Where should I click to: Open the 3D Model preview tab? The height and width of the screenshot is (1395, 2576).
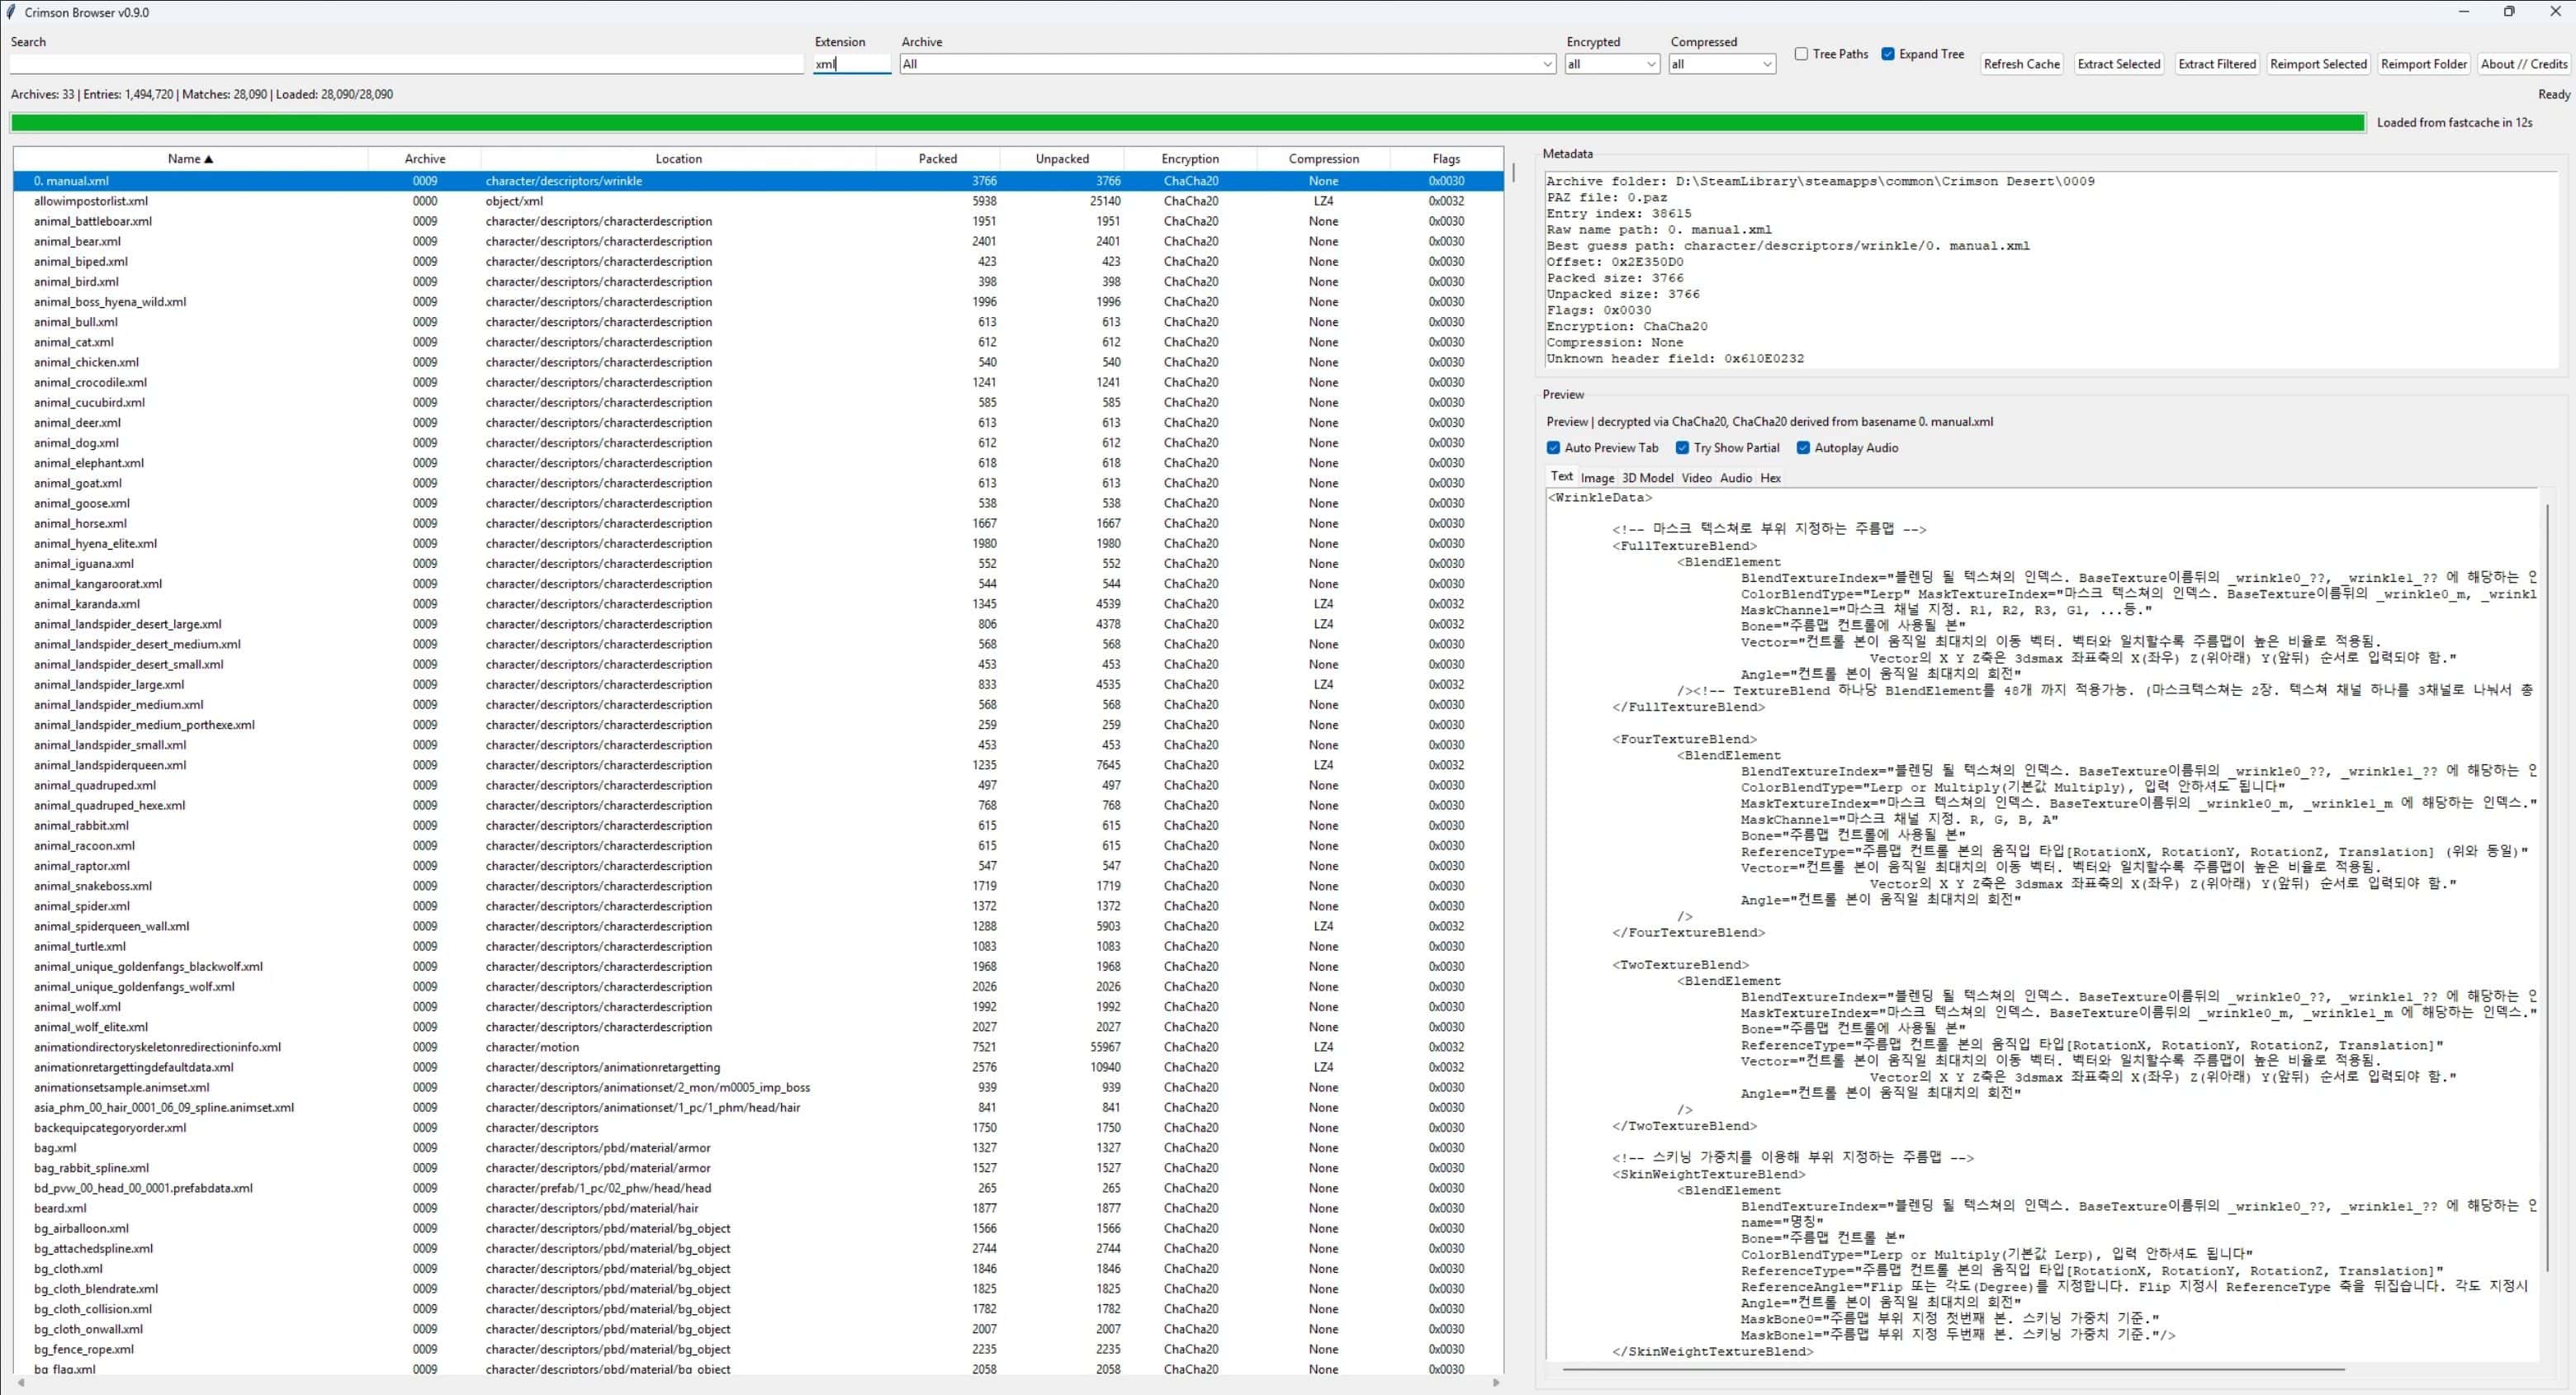tap(1647, 478)
